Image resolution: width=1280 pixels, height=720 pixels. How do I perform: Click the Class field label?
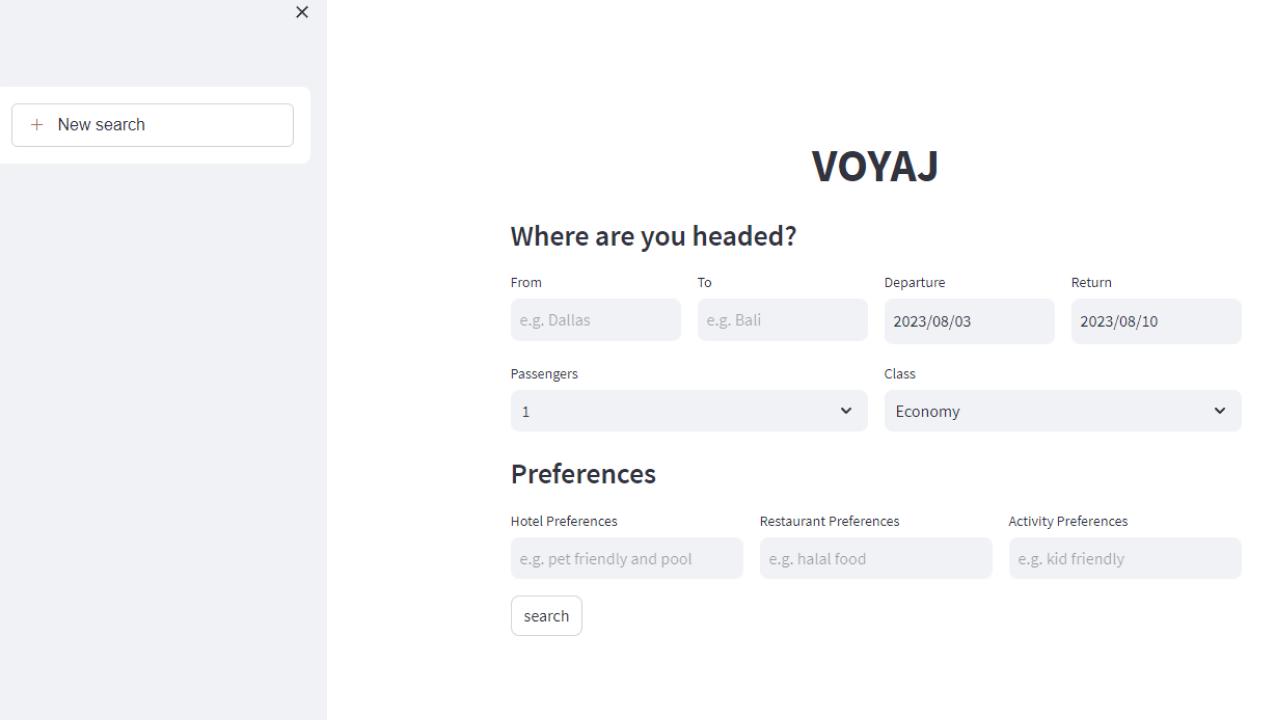point(899,373)
